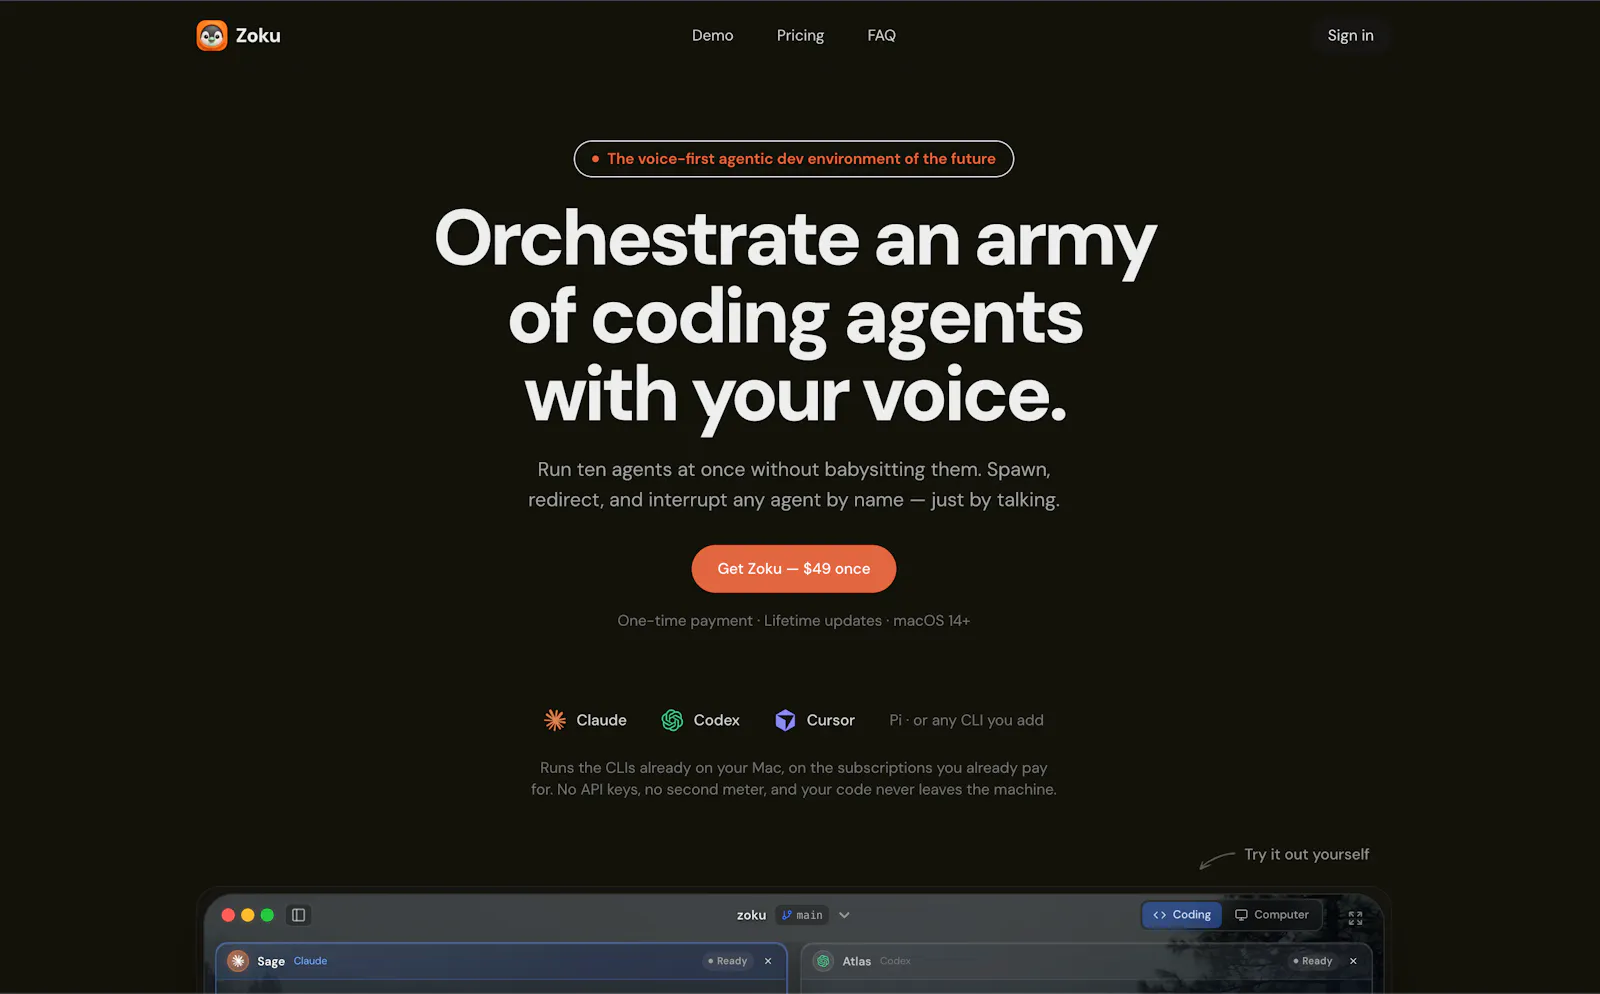Click the Ready status on Sage pane
The height and width of the screenshot is (994, 1600).
(728, 961)
